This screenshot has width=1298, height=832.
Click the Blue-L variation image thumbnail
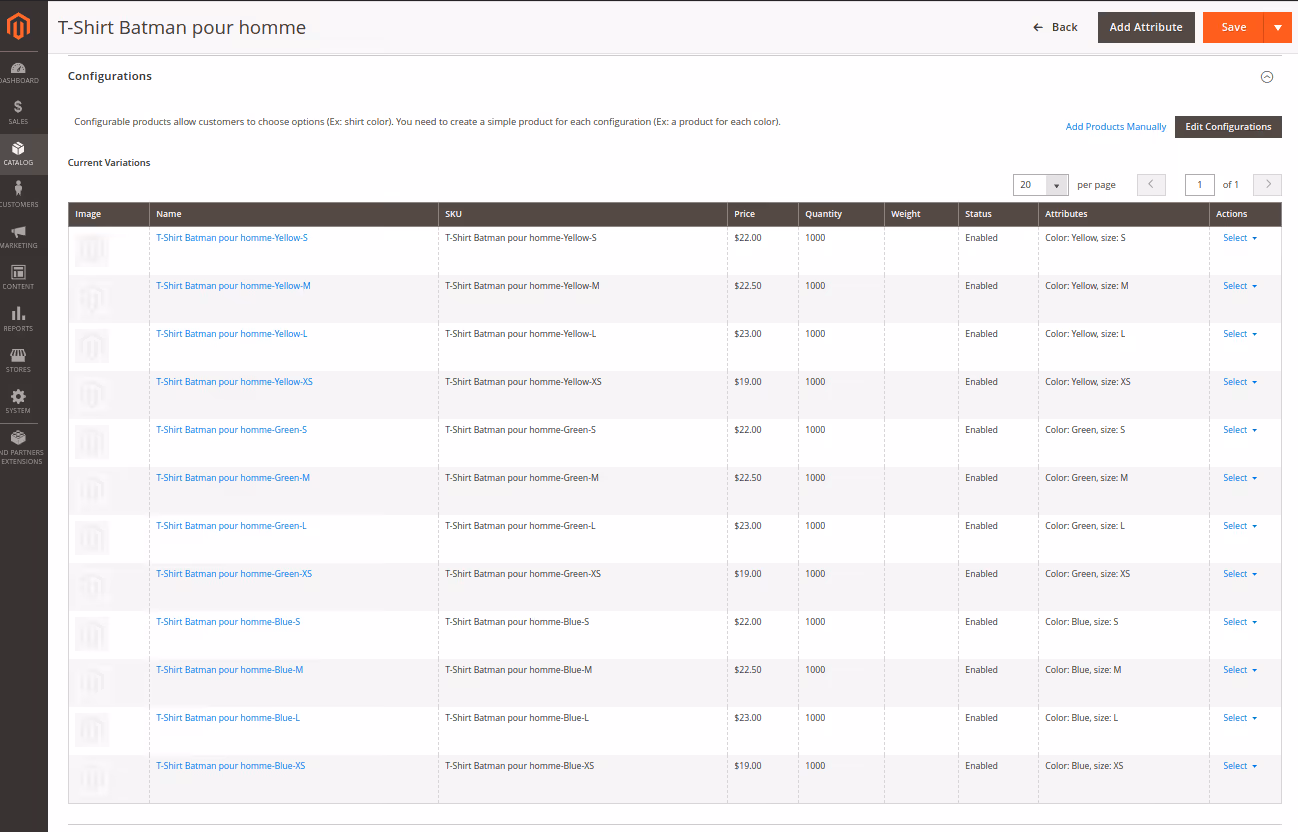pos(92,730)
